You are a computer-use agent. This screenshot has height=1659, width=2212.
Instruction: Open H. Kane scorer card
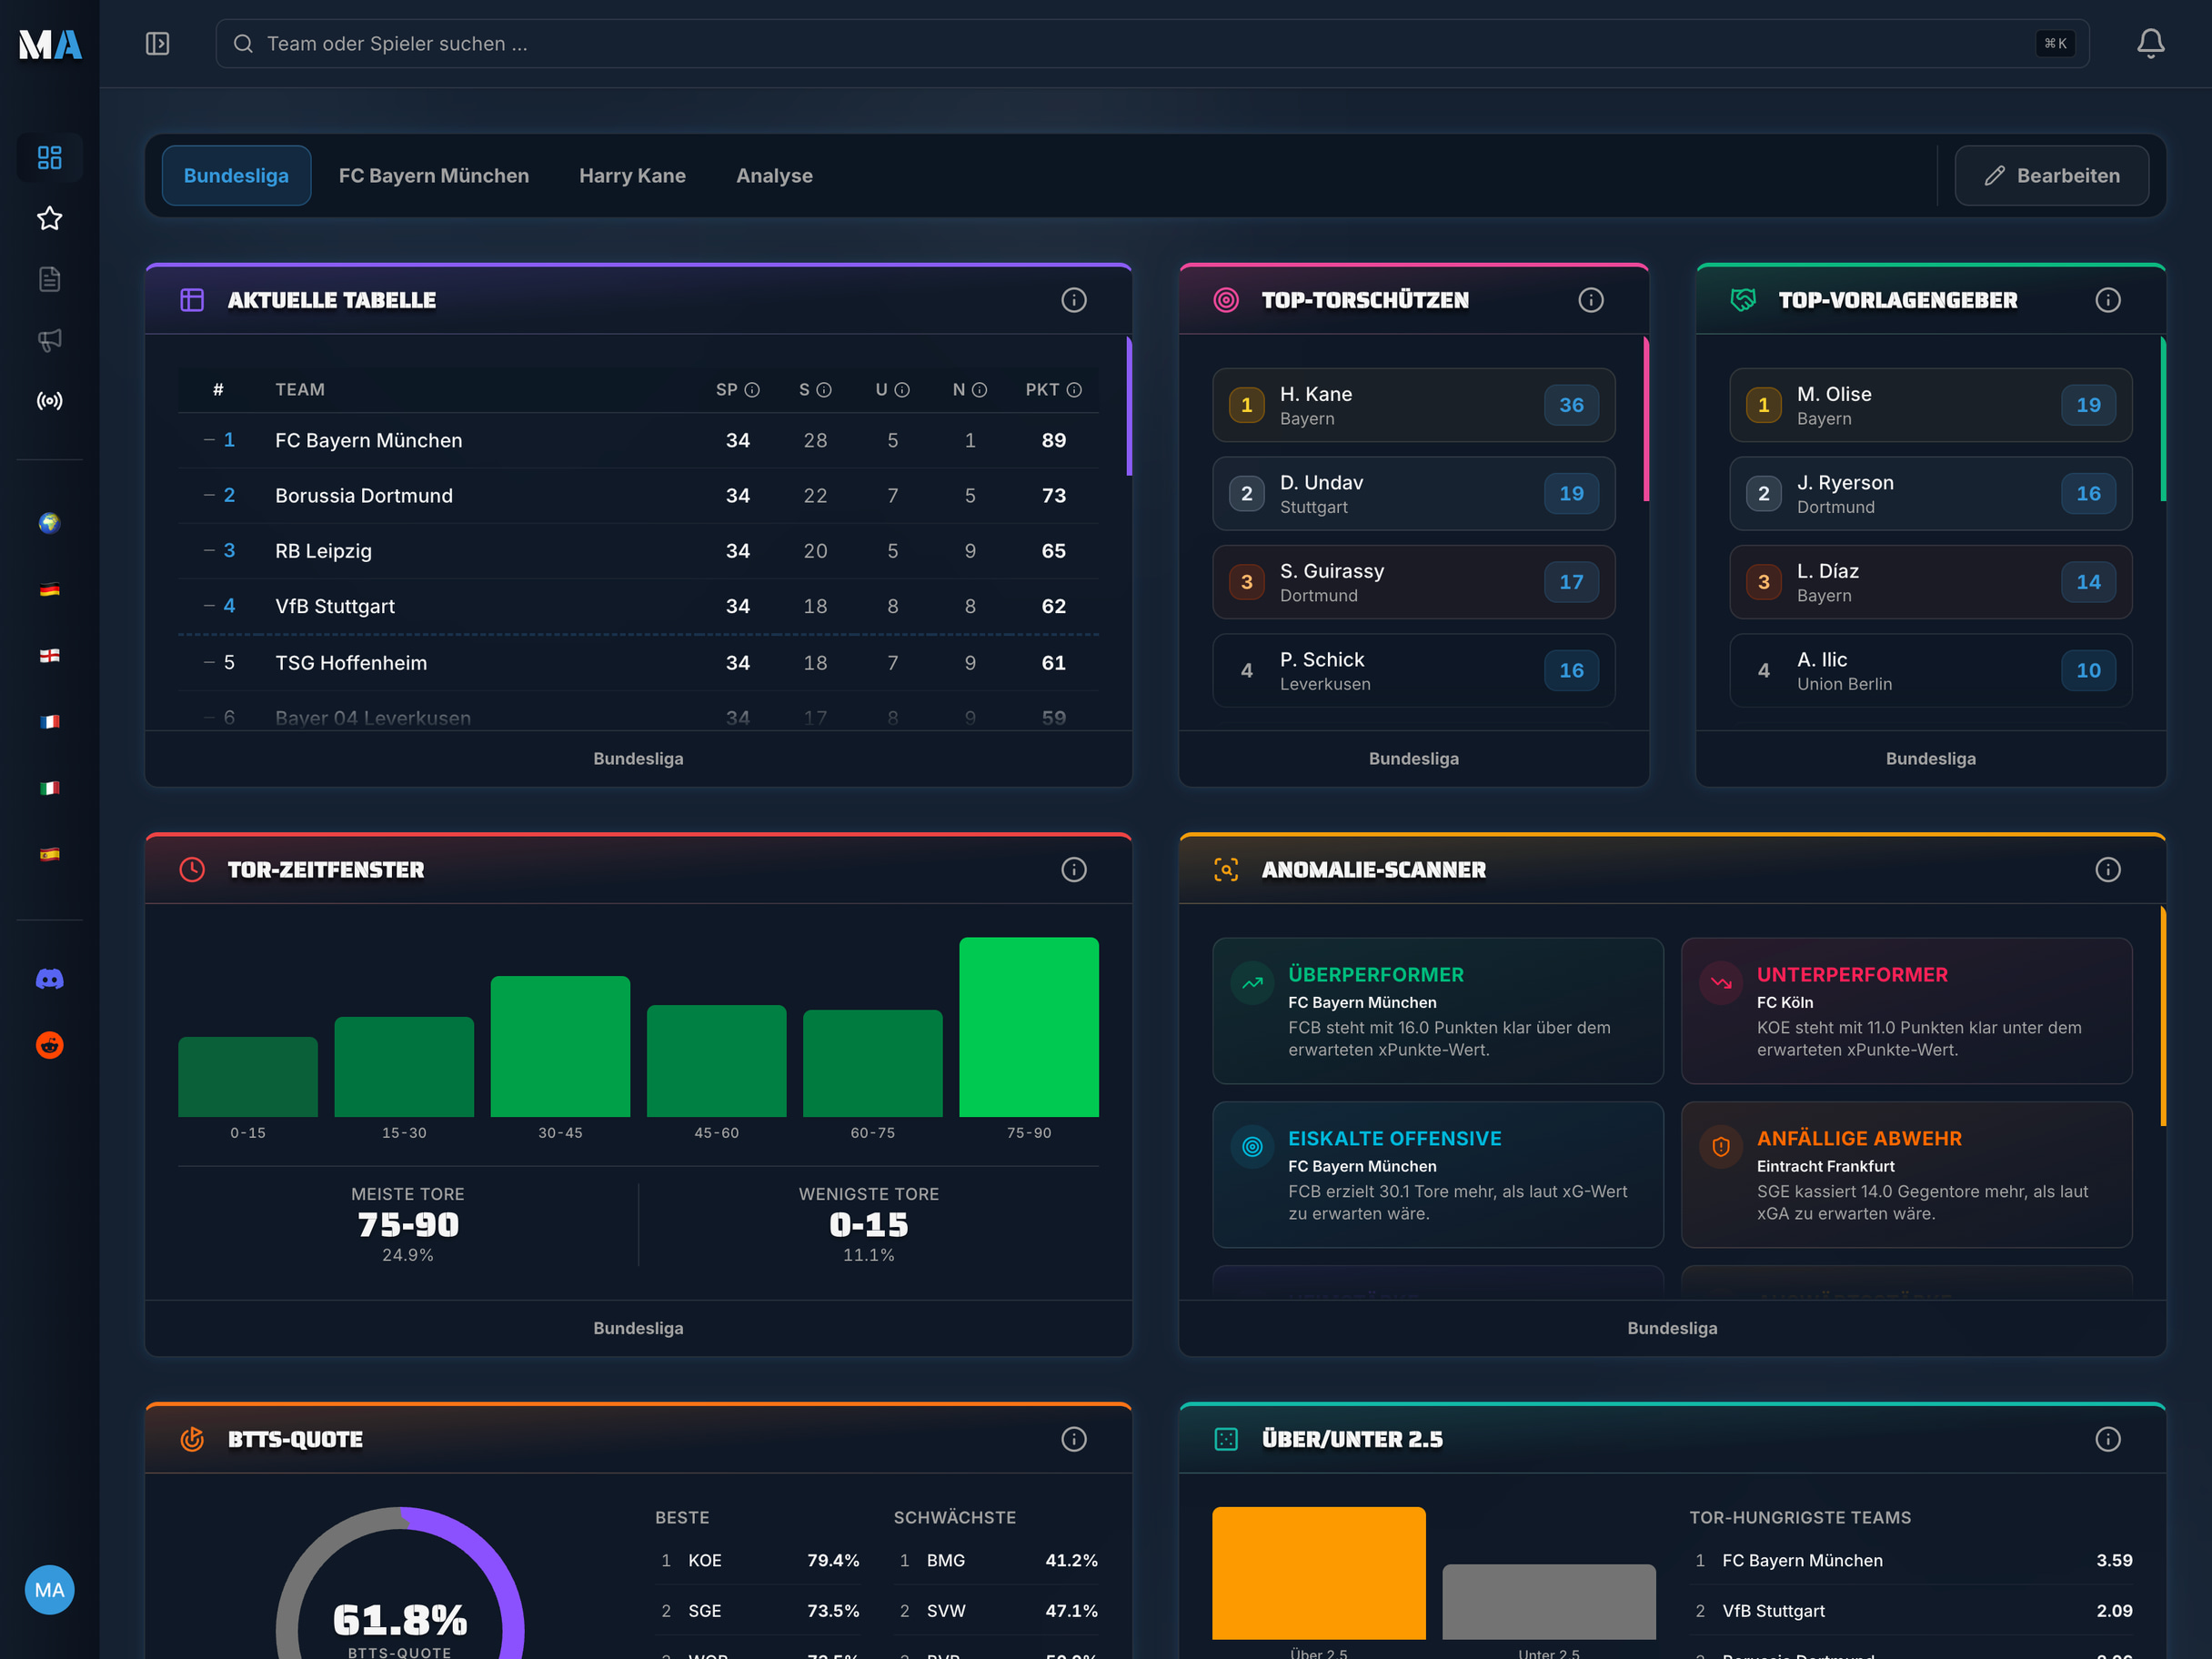click(x=1413, y=405)
